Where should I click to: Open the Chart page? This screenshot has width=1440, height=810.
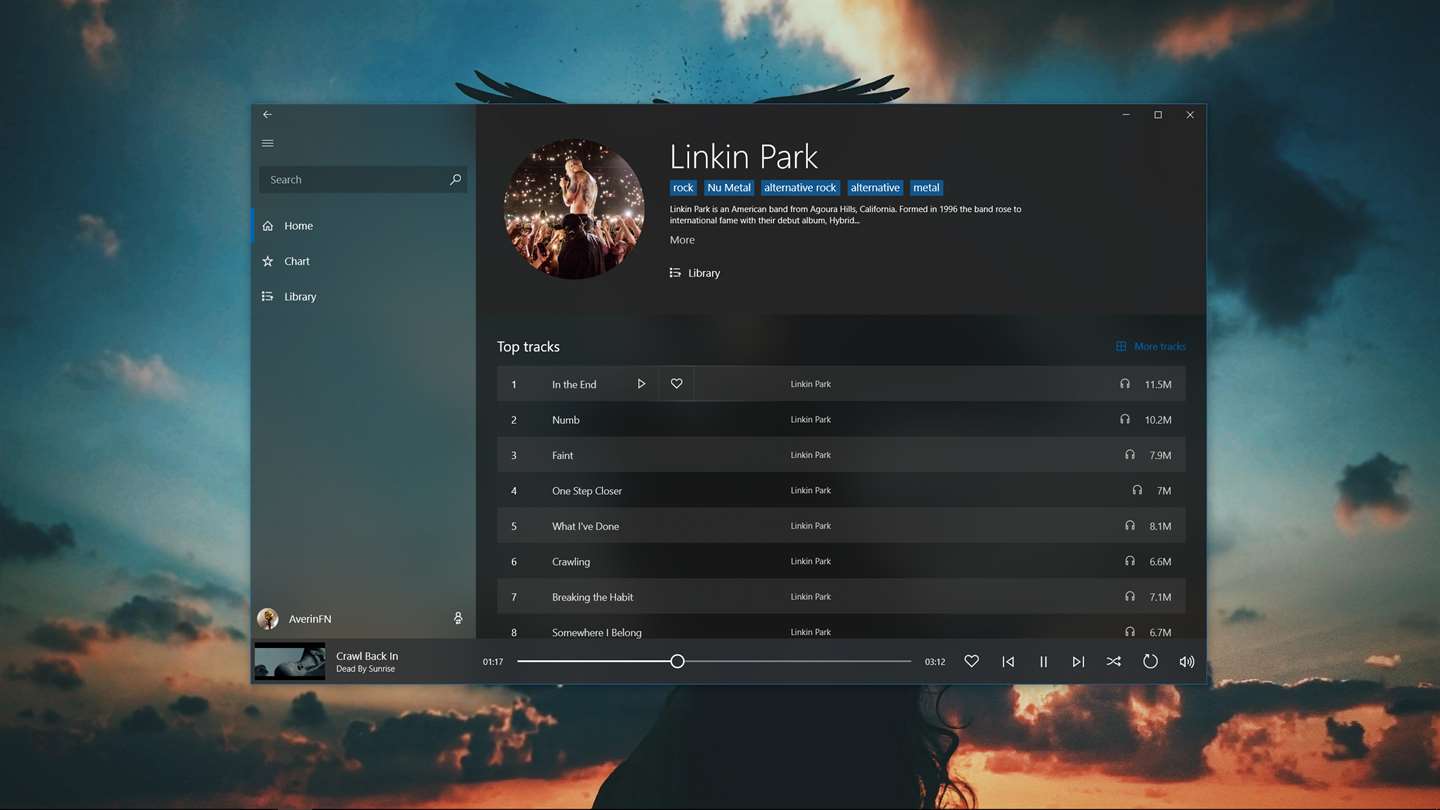pos(363,261)
